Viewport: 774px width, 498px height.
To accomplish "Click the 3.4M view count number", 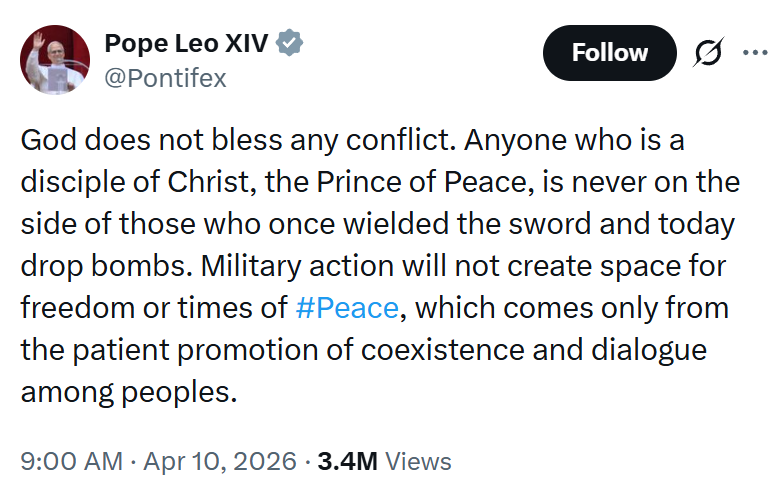I will tap(346, 462).
